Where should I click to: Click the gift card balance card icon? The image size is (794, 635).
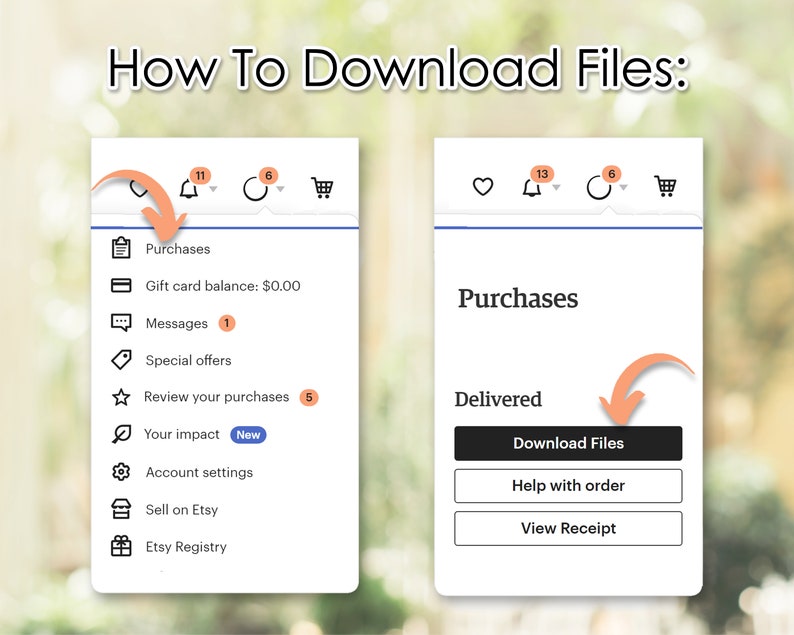click(x=121, y=286)
